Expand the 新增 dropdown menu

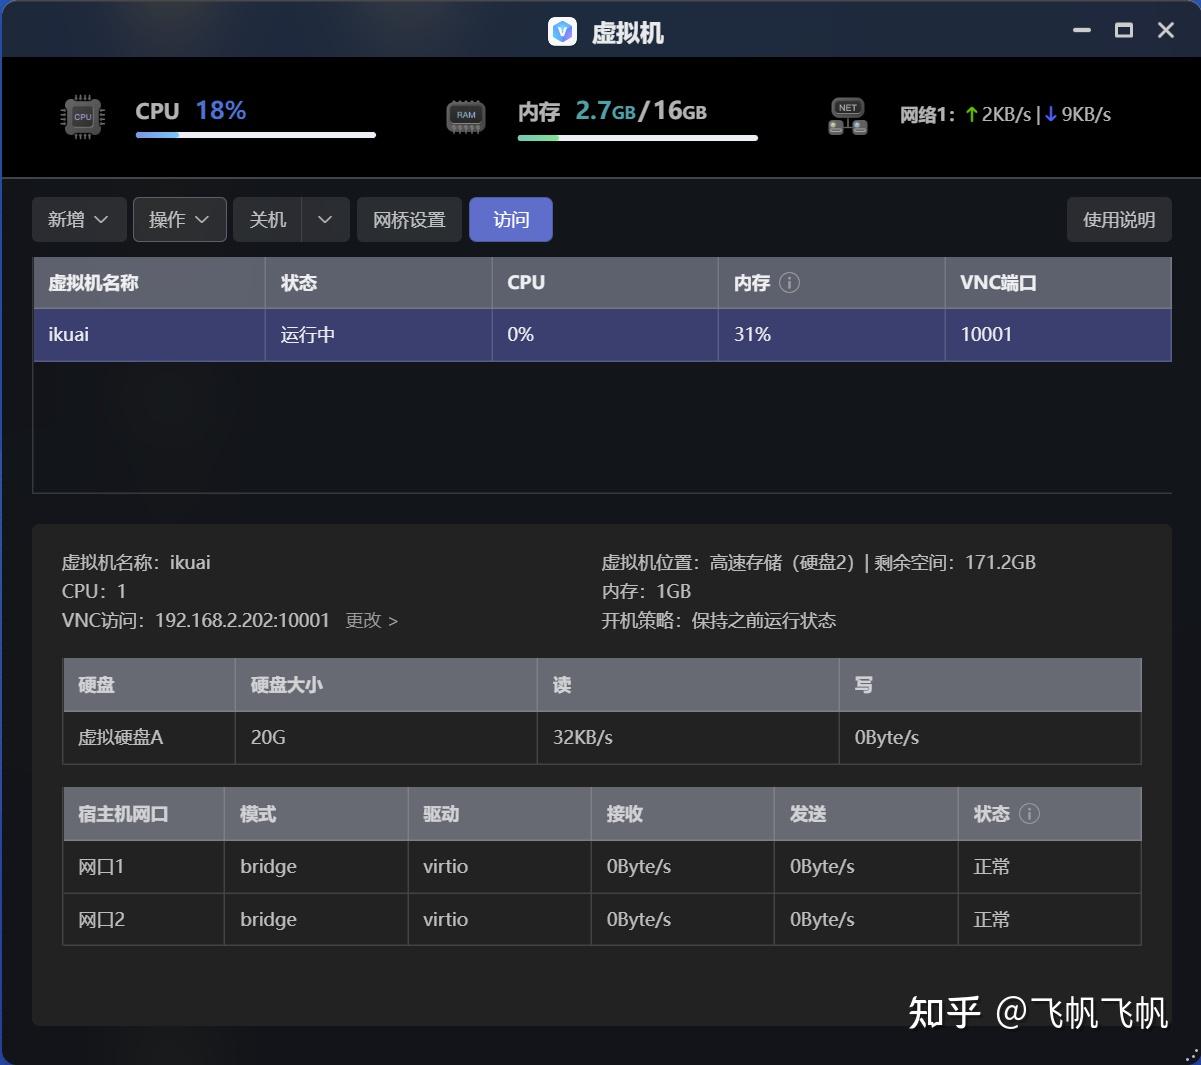click(79, 219)
